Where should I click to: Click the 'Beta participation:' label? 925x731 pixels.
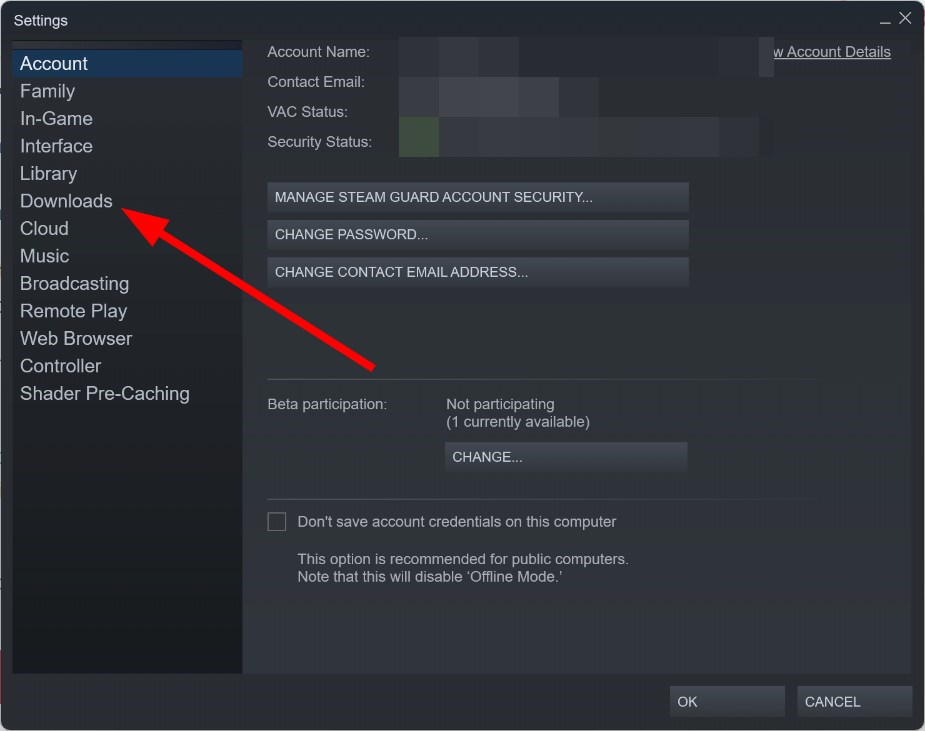pos(327,404)
